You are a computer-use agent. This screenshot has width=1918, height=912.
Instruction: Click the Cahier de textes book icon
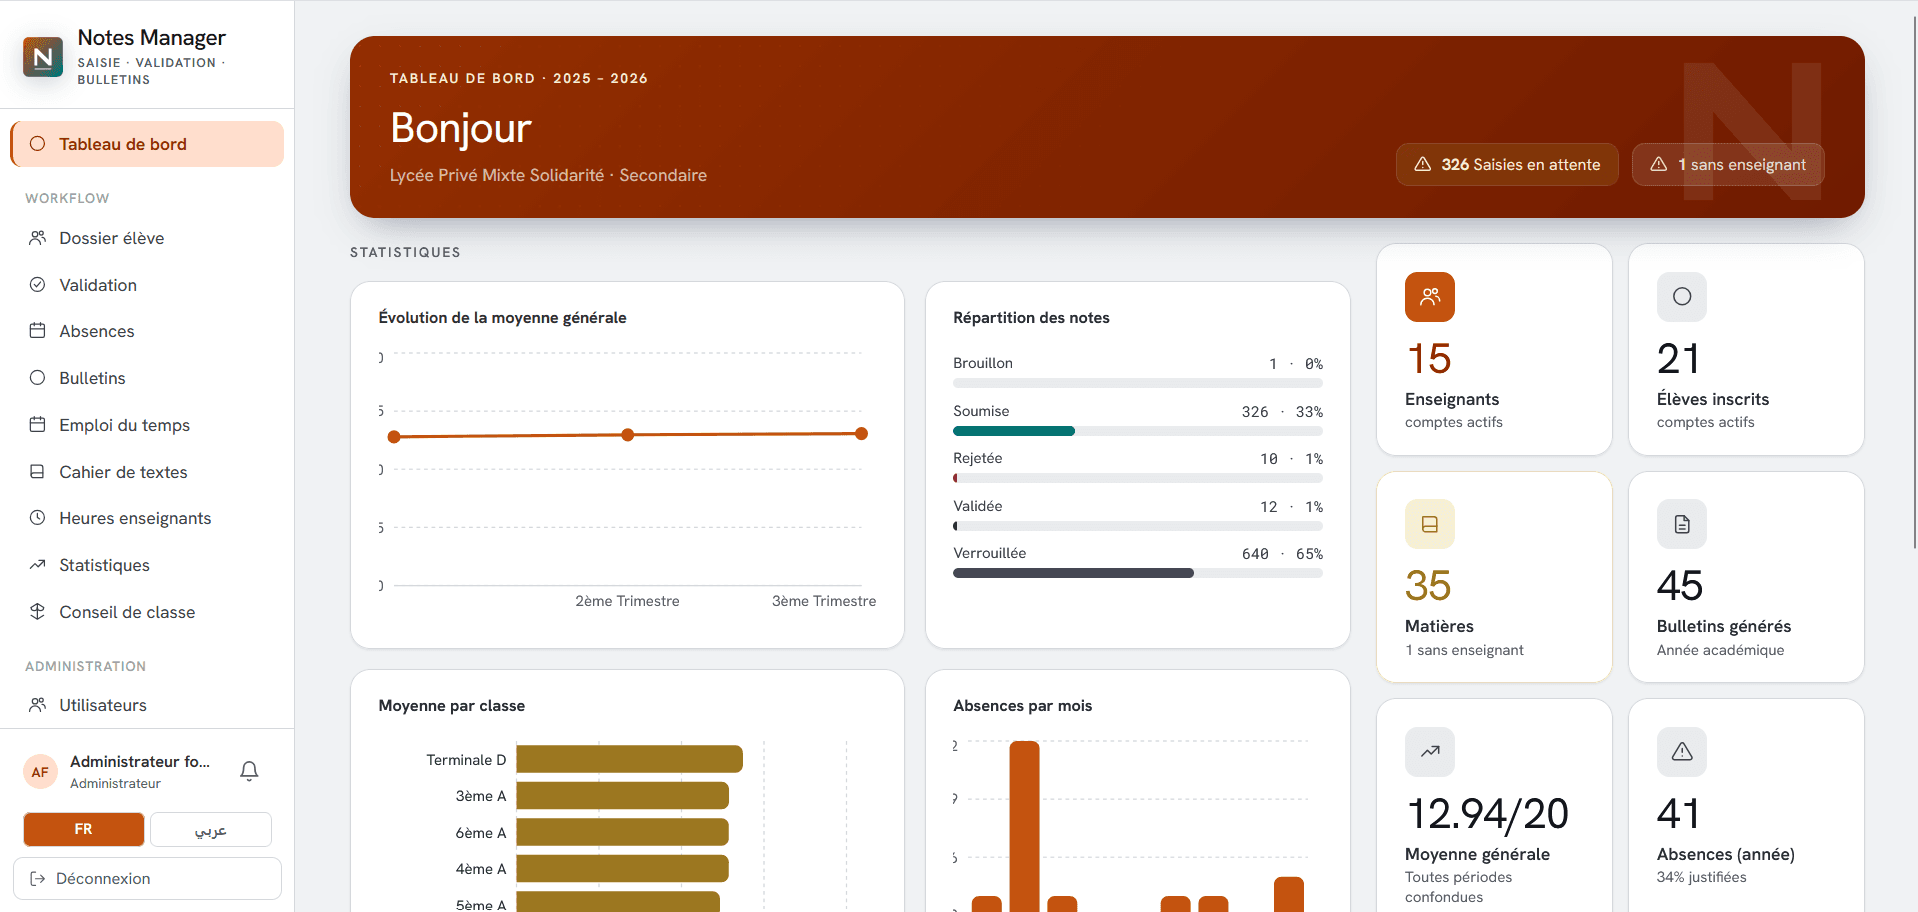pos(37,471)
